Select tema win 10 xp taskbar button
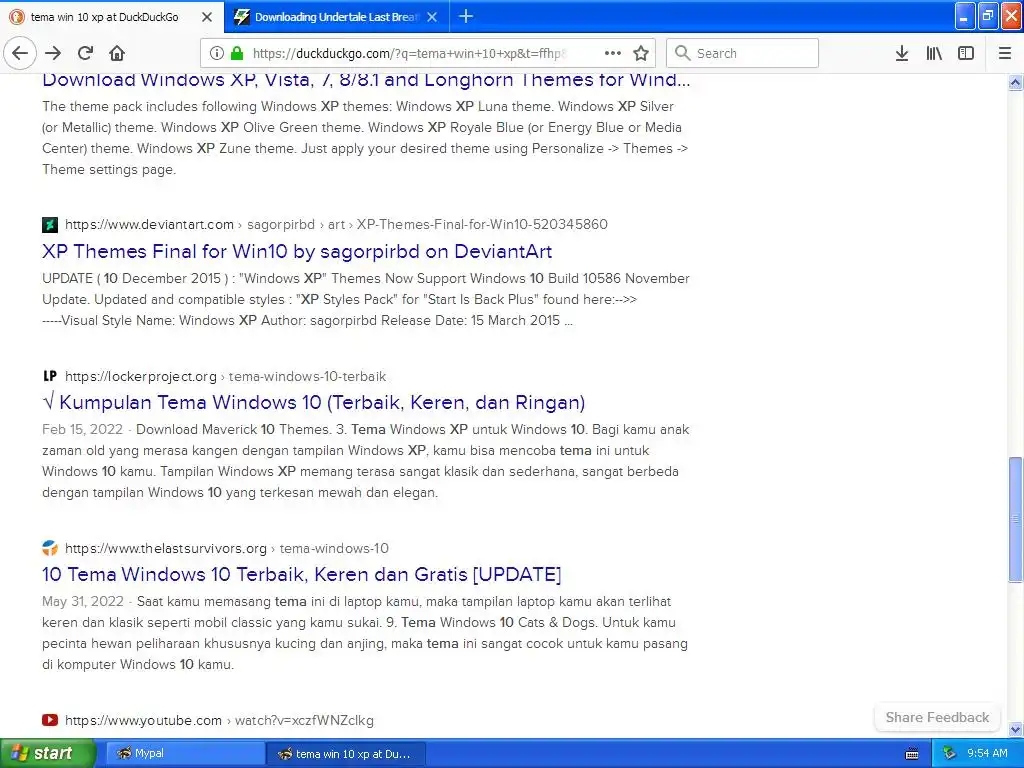The image size is (1024, 768). [x=347, y=754]
